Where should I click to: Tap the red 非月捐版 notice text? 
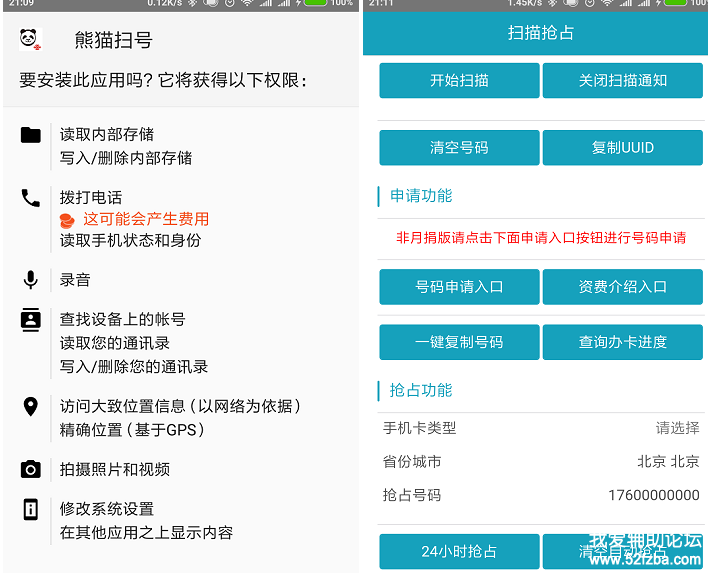tap(541, 238)
